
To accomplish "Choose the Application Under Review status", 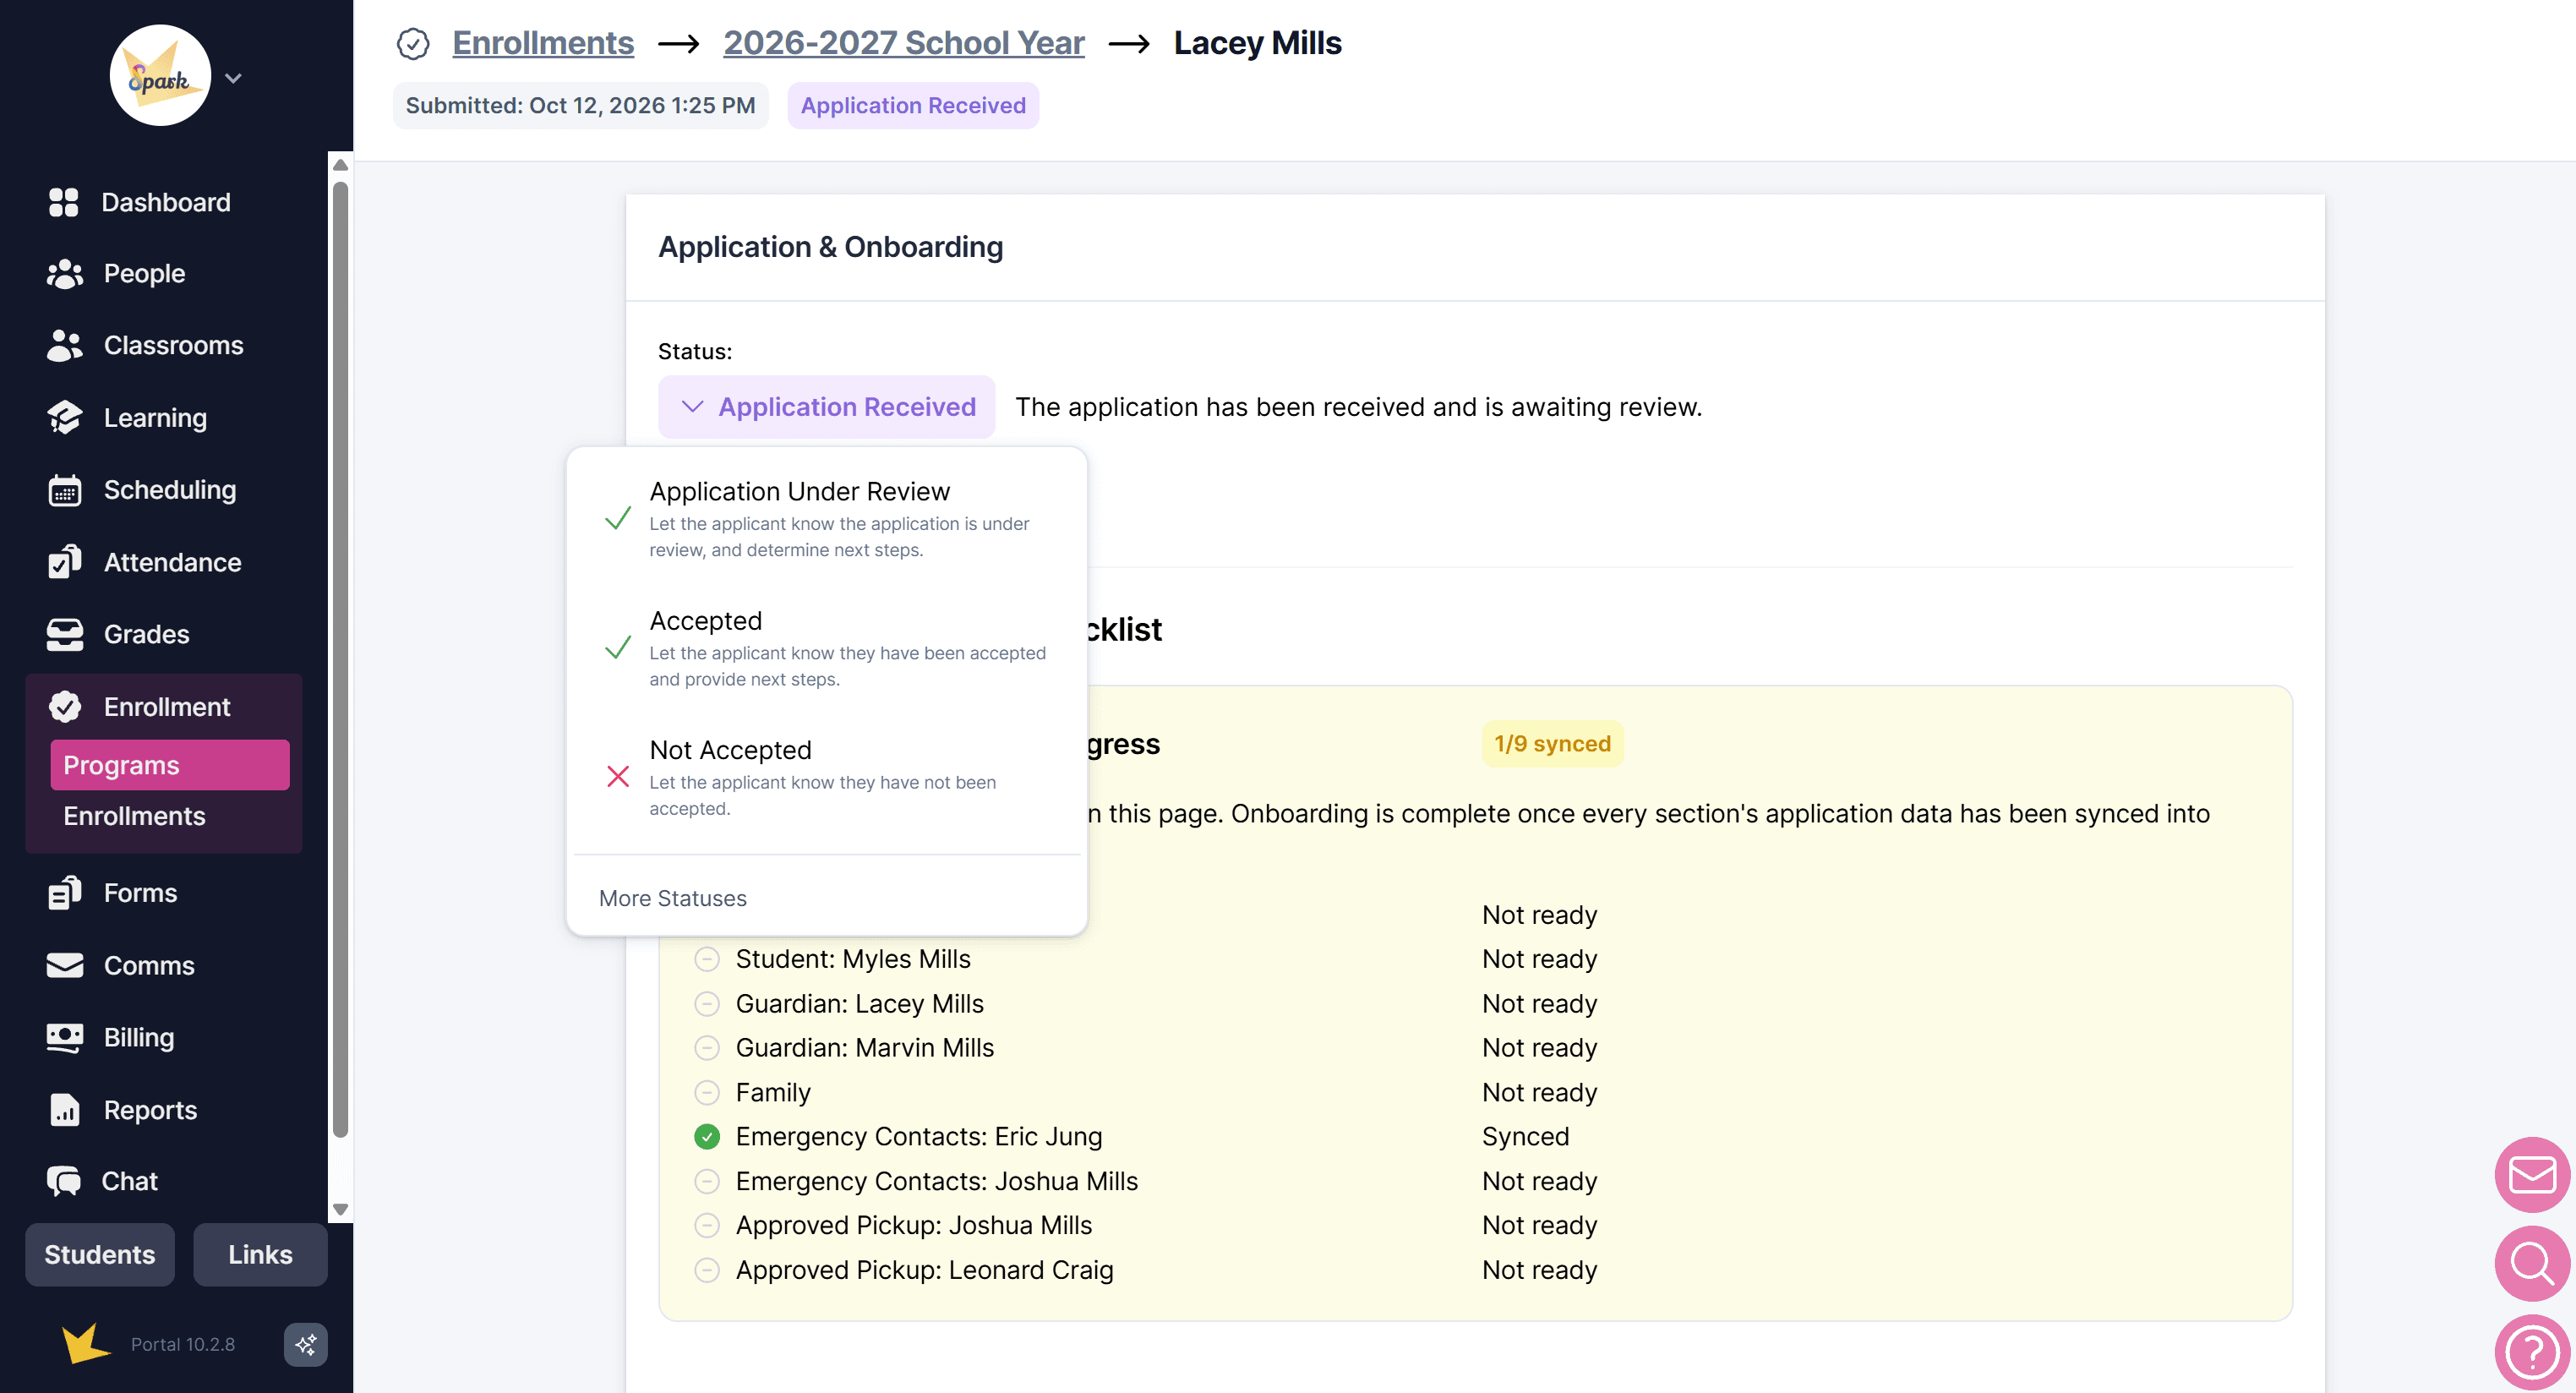I will [x=826, y=519].
